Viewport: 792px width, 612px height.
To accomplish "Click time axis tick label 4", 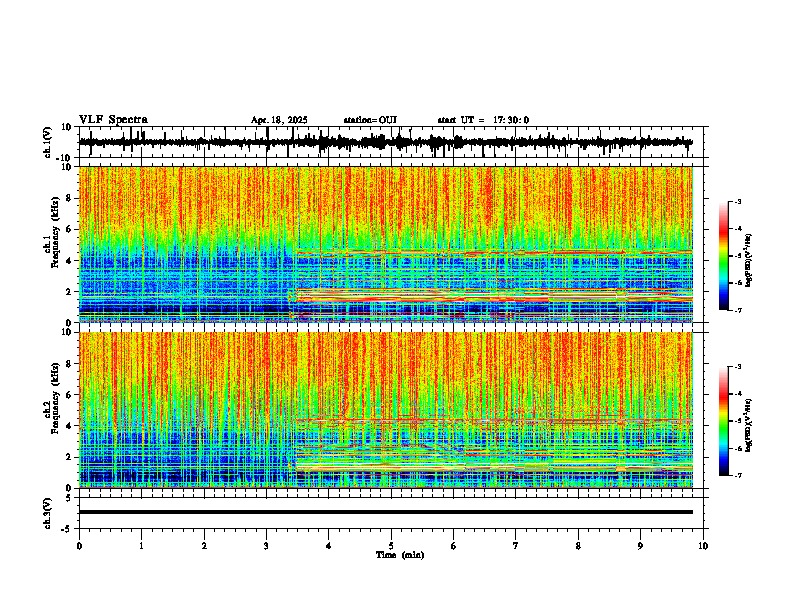I will tap(329, 546).
